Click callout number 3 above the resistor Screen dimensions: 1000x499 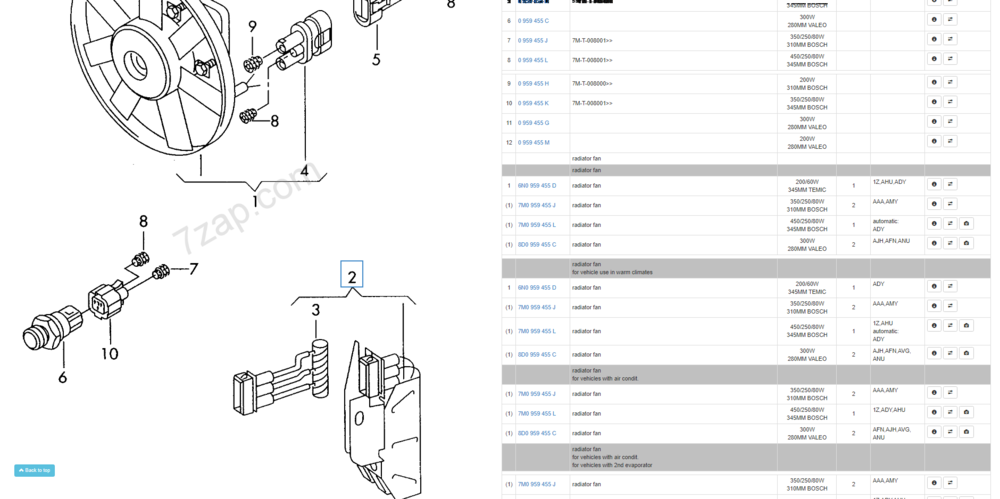coord(316,310)
